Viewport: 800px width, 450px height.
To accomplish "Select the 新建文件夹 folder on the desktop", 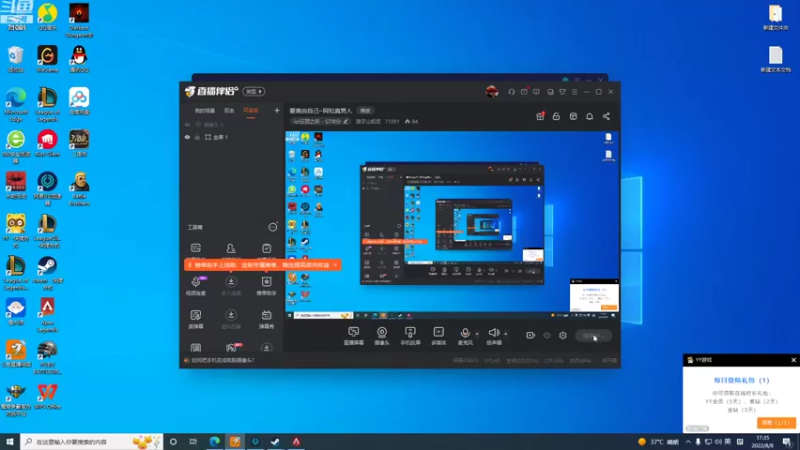I will coord(776,17).
